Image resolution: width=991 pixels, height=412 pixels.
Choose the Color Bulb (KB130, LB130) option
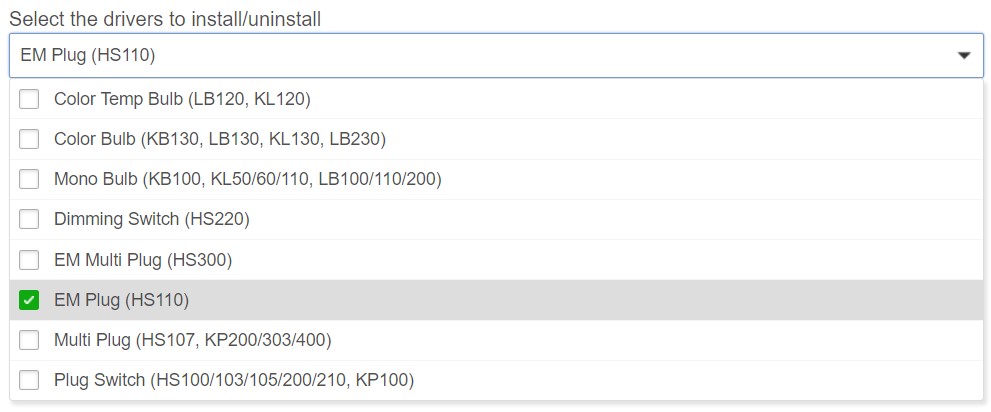(220, 139)
